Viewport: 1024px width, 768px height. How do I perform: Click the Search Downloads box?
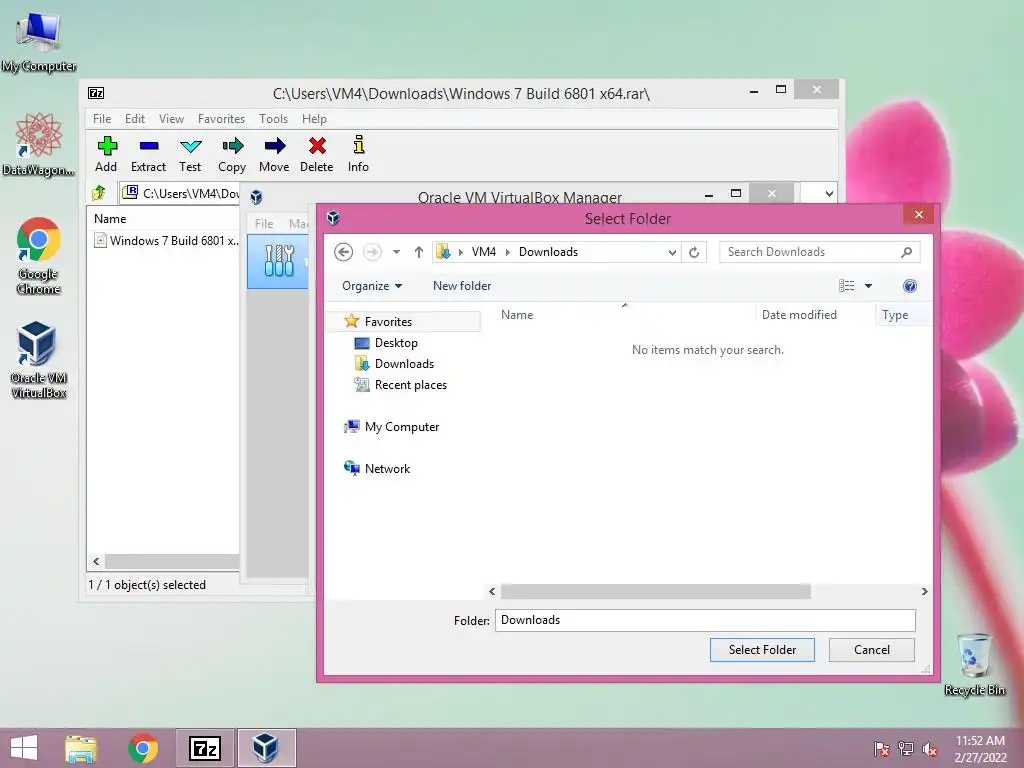pyautogui.click(x=810, y=252)
